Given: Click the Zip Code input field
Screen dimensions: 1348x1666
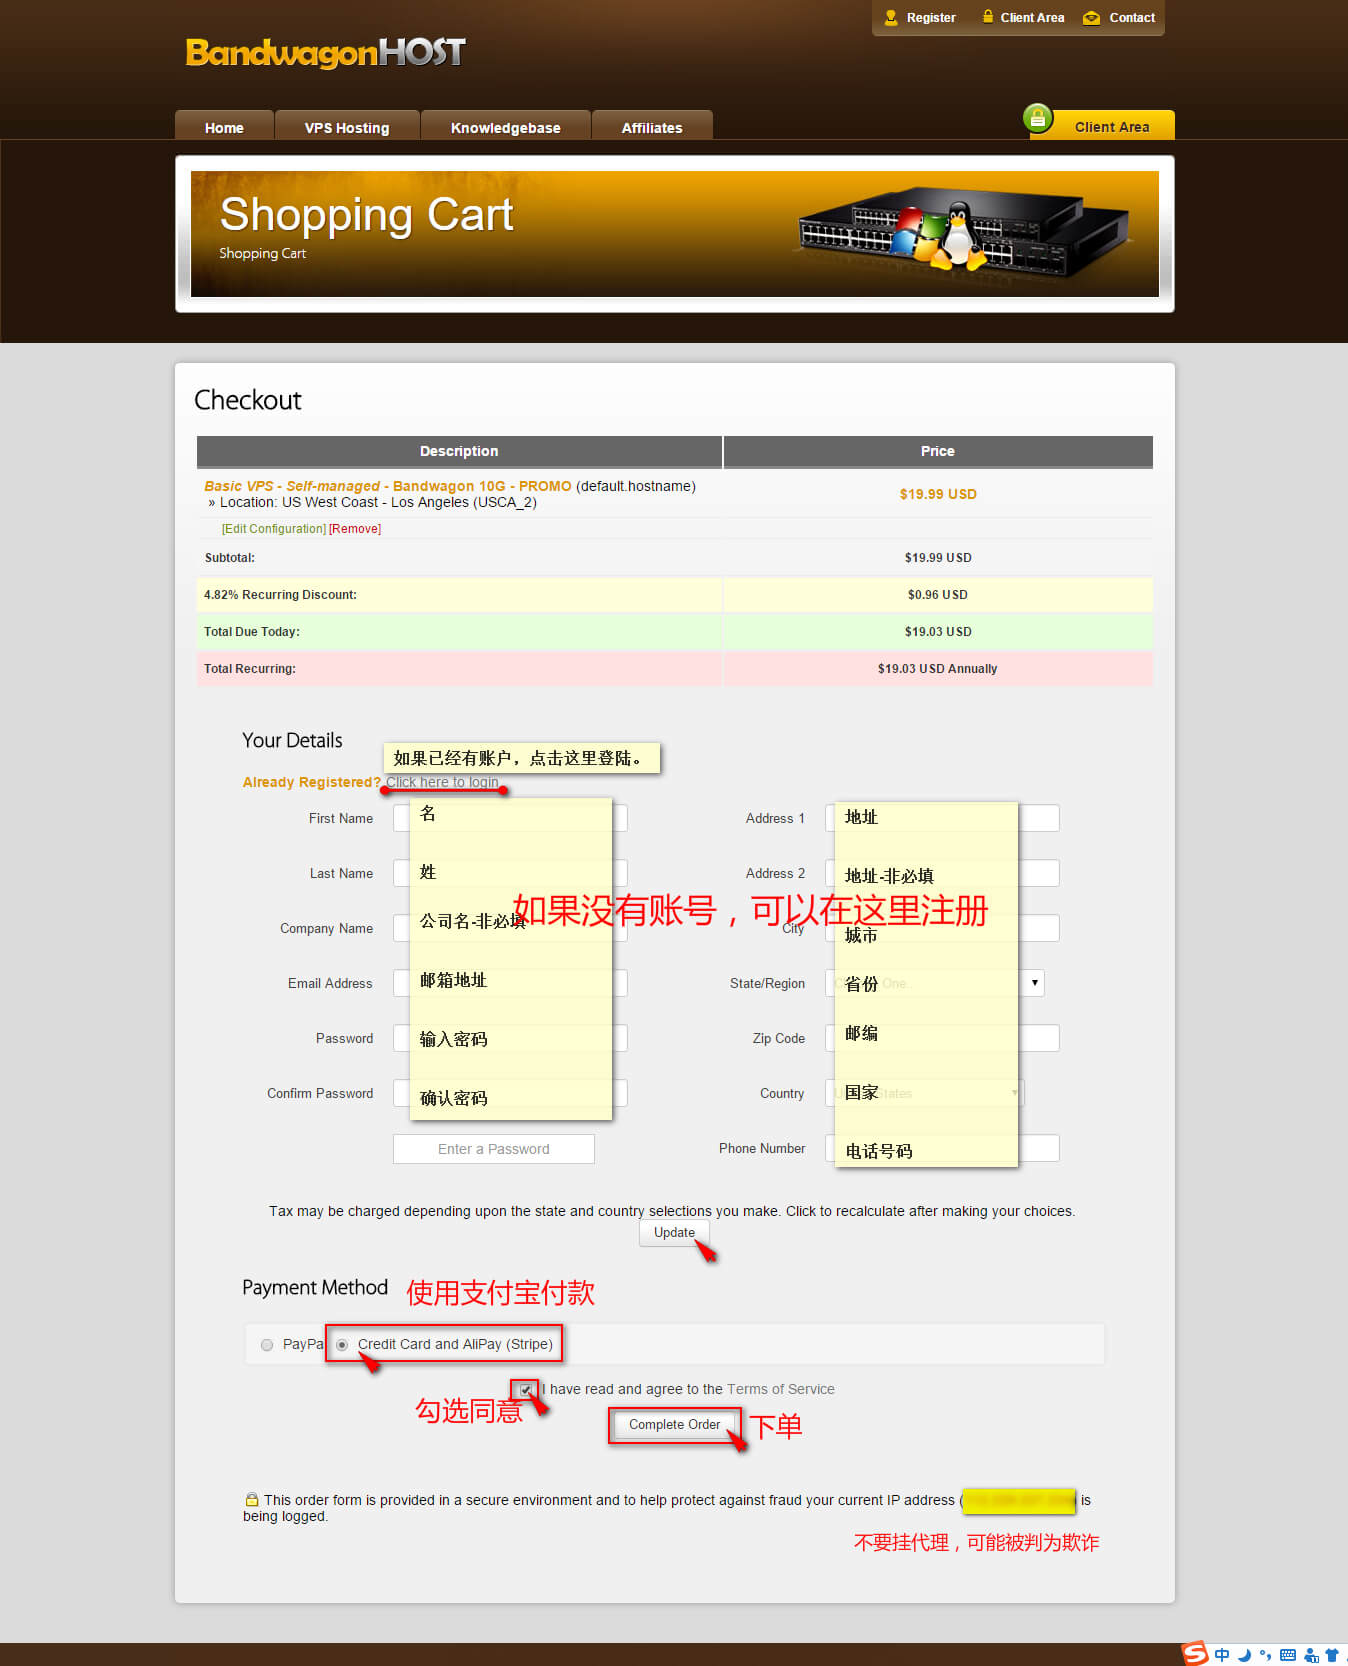Looking at the screenshot, I should click(x=942, y=1038).
